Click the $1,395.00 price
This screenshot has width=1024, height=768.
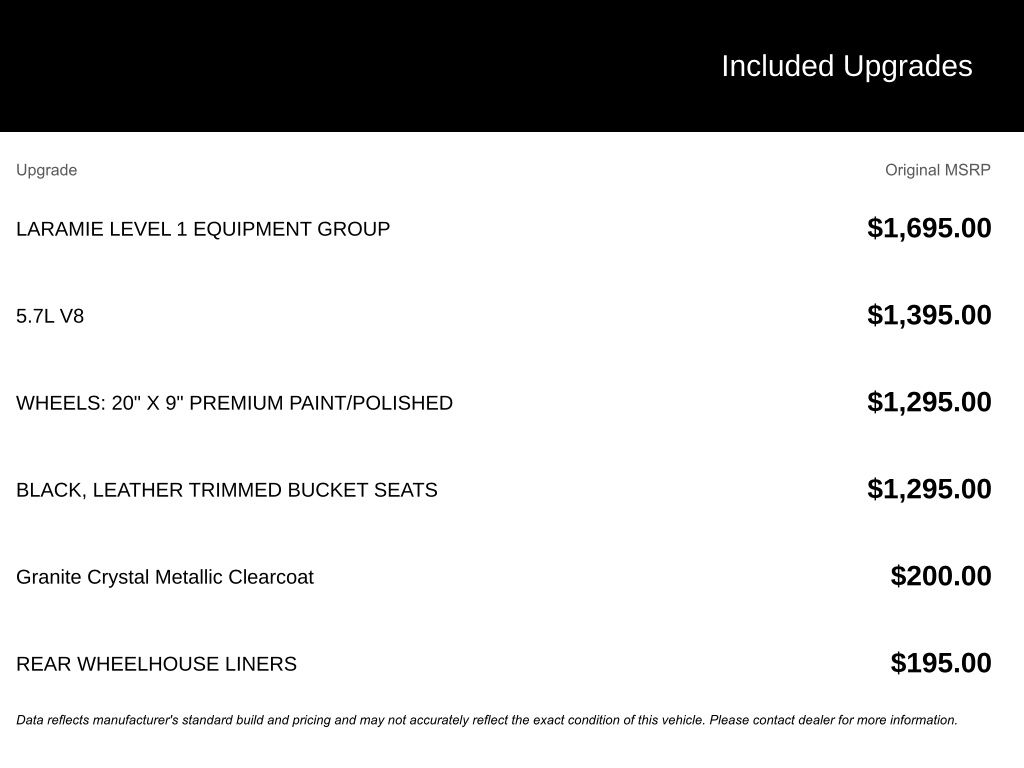click(x=929, y=315)
